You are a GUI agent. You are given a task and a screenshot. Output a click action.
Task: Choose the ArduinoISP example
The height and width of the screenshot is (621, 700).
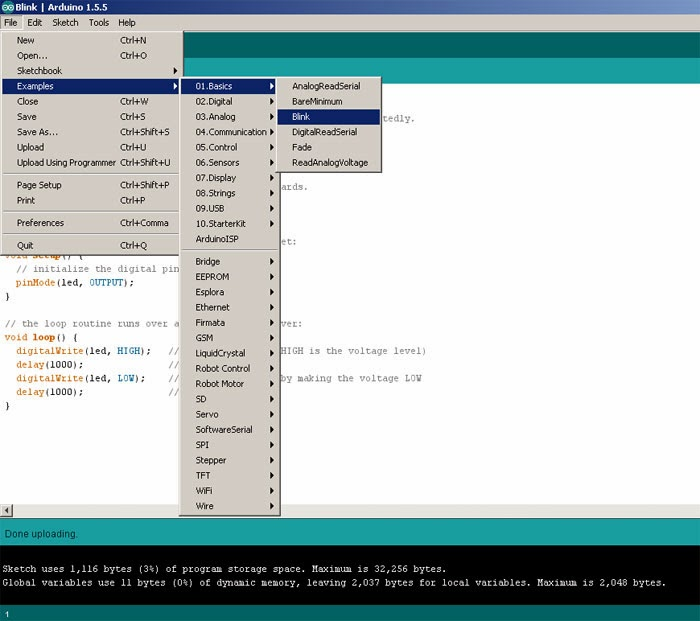pos(217,239)
